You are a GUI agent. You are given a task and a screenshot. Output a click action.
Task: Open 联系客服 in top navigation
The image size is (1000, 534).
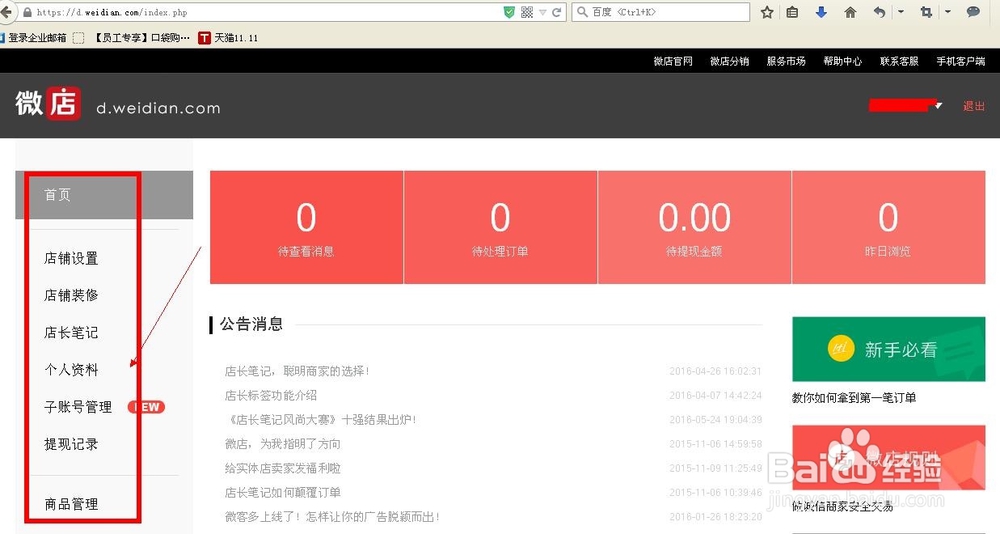(x=899, y=61)
